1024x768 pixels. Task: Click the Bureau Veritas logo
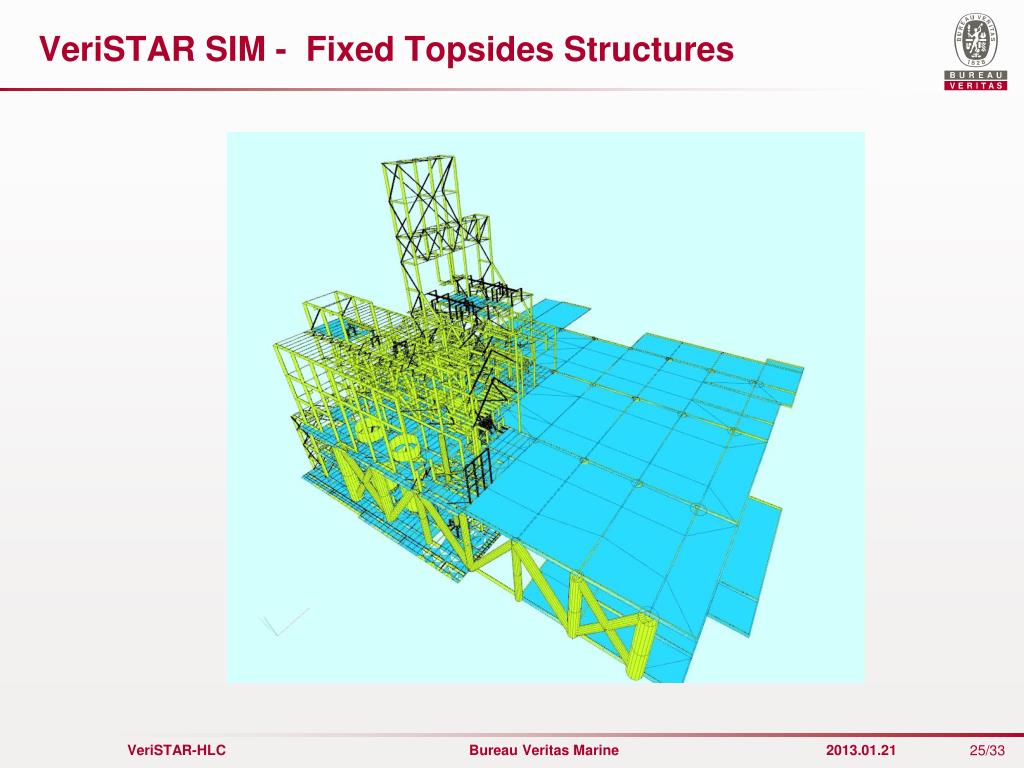coord(976,51)
